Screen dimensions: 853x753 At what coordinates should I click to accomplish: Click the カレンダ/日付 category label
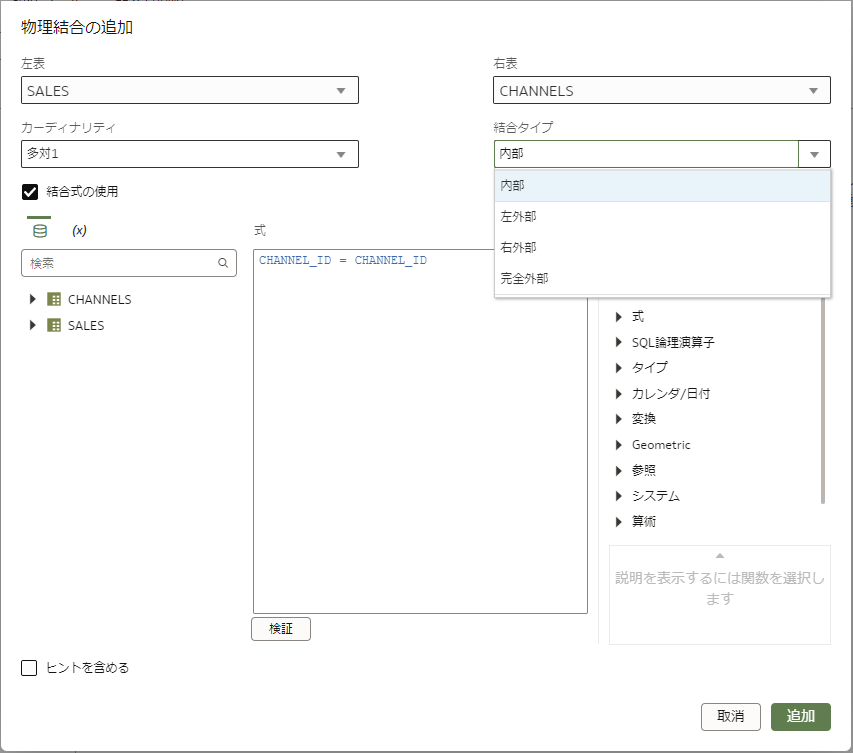click(671, 393)
